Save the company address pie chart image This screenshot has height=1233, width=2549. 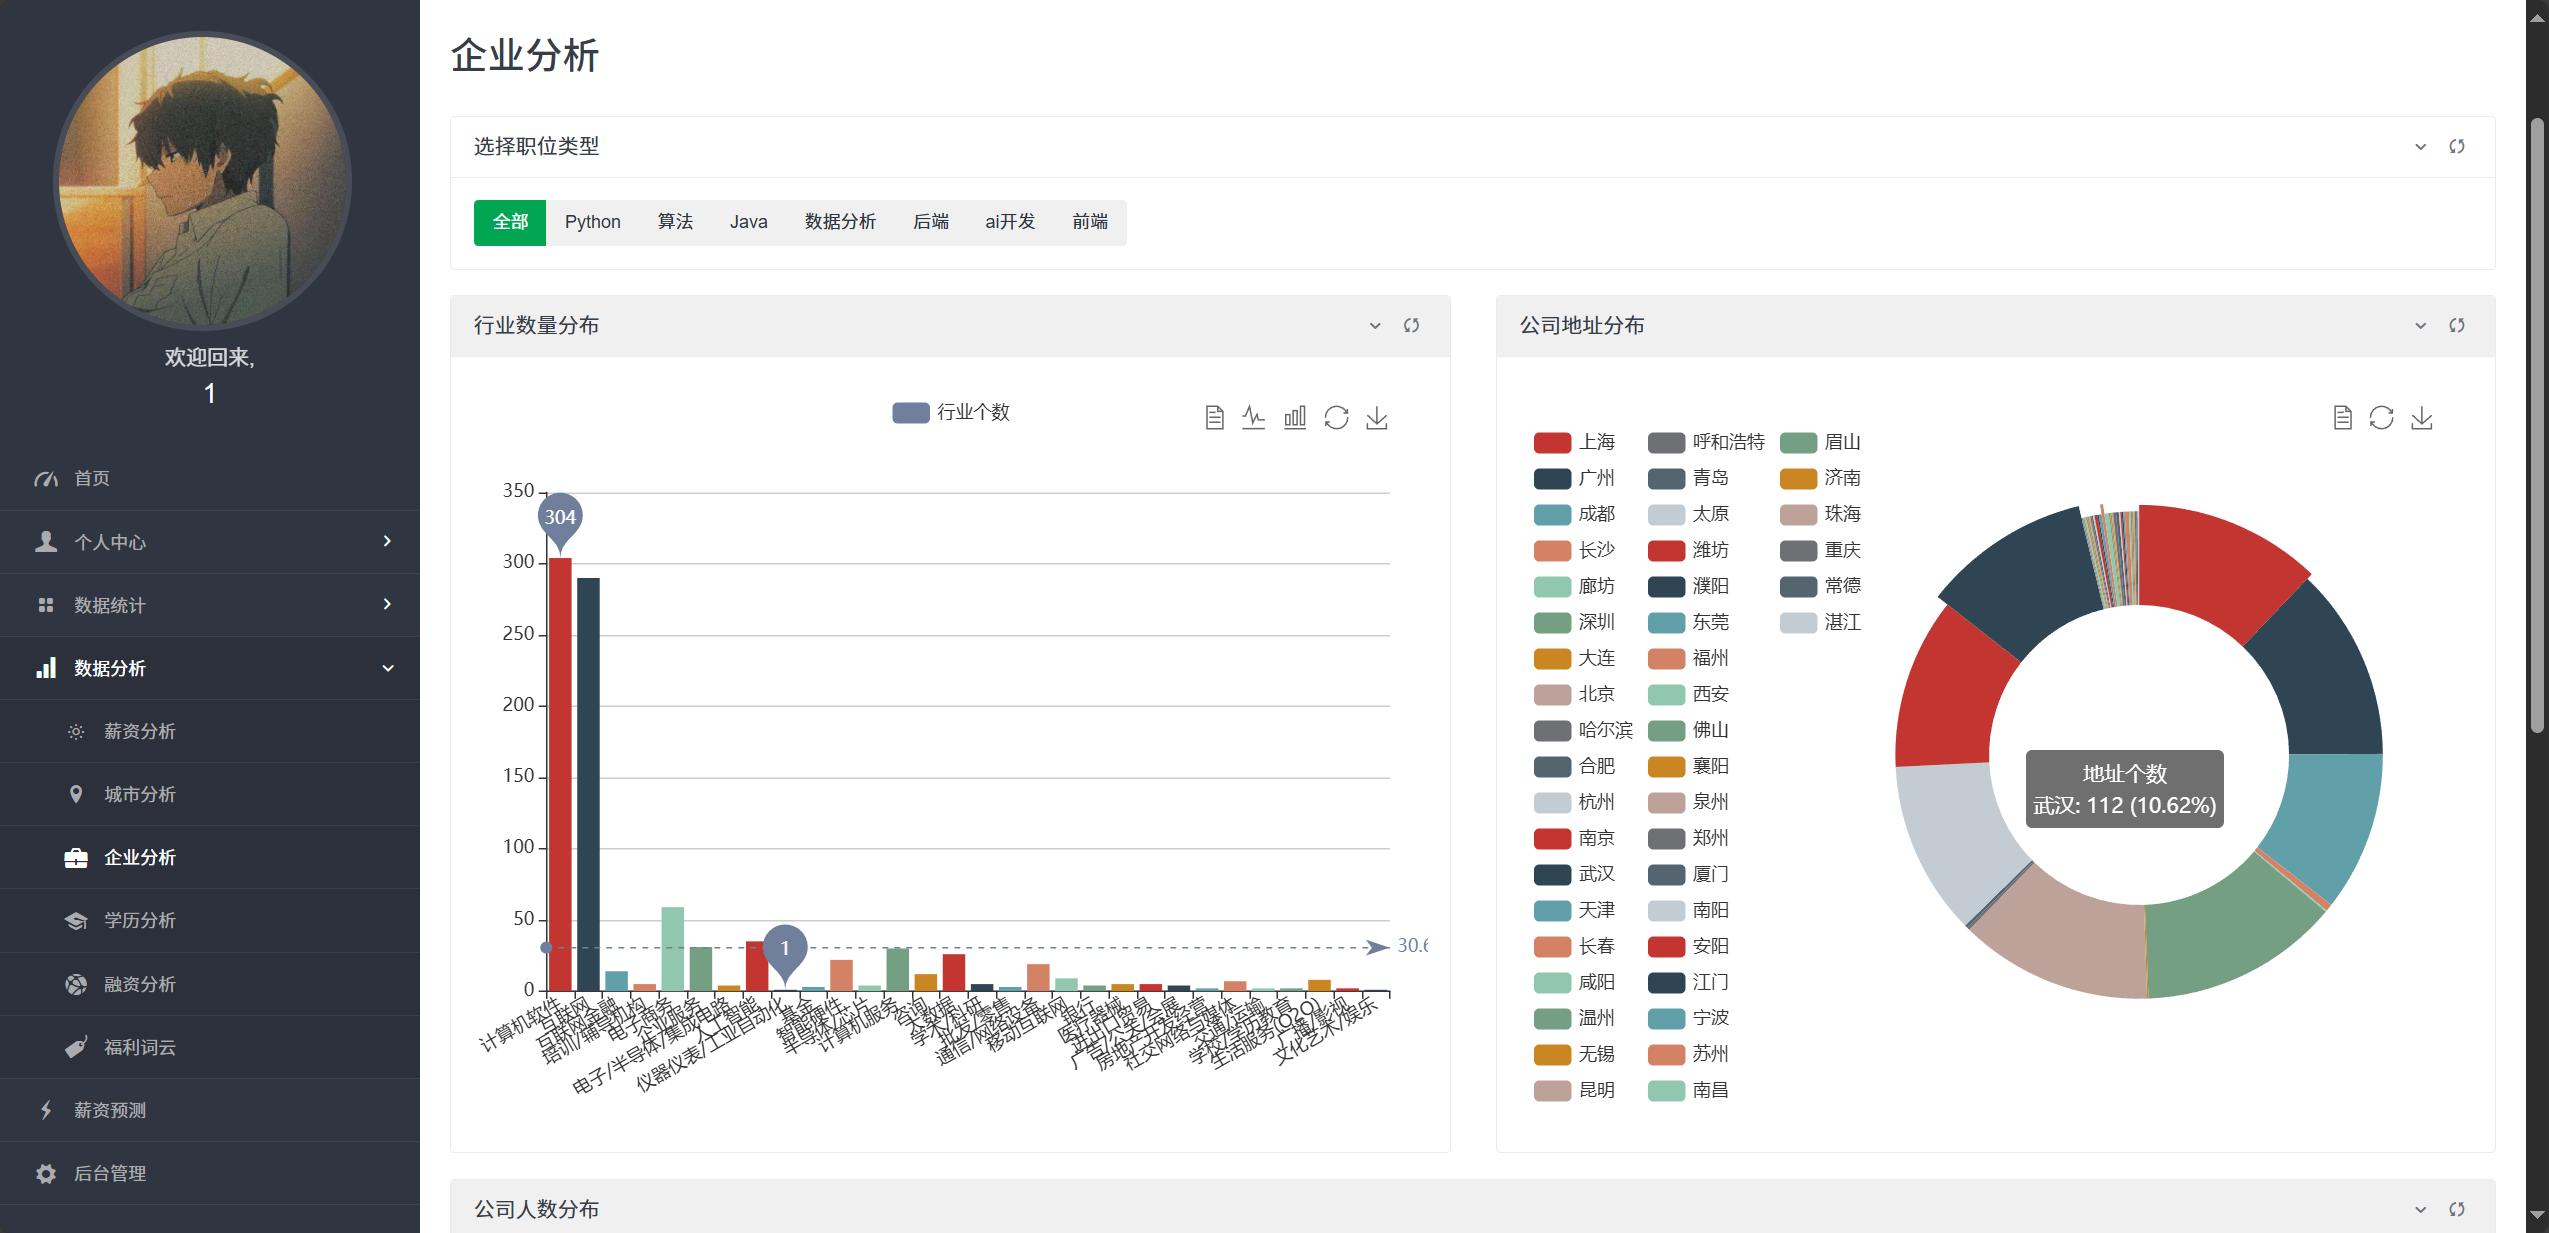point(2421,417)
